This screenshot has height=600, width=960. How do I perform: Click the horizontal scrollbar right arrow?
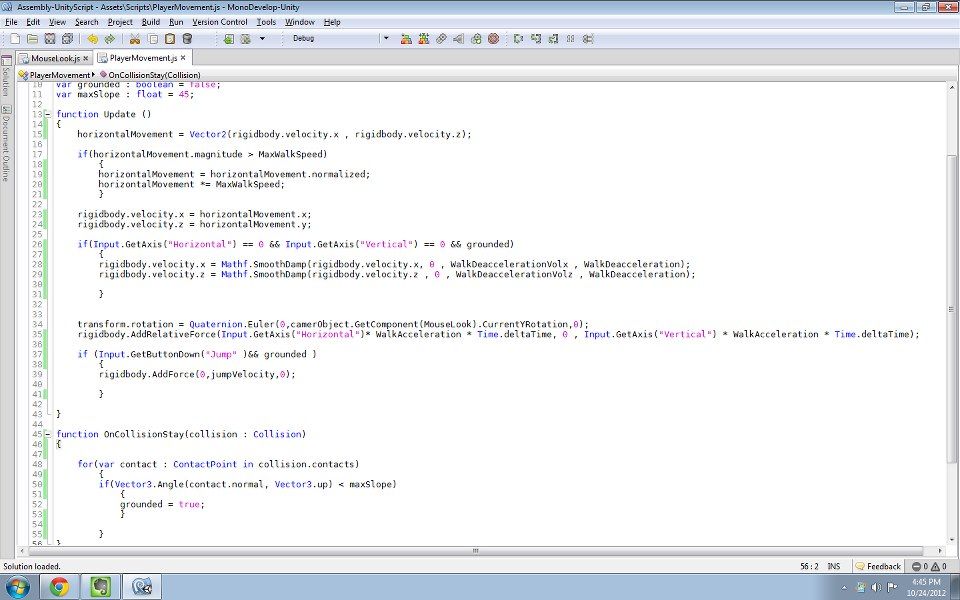click(940, 551)
